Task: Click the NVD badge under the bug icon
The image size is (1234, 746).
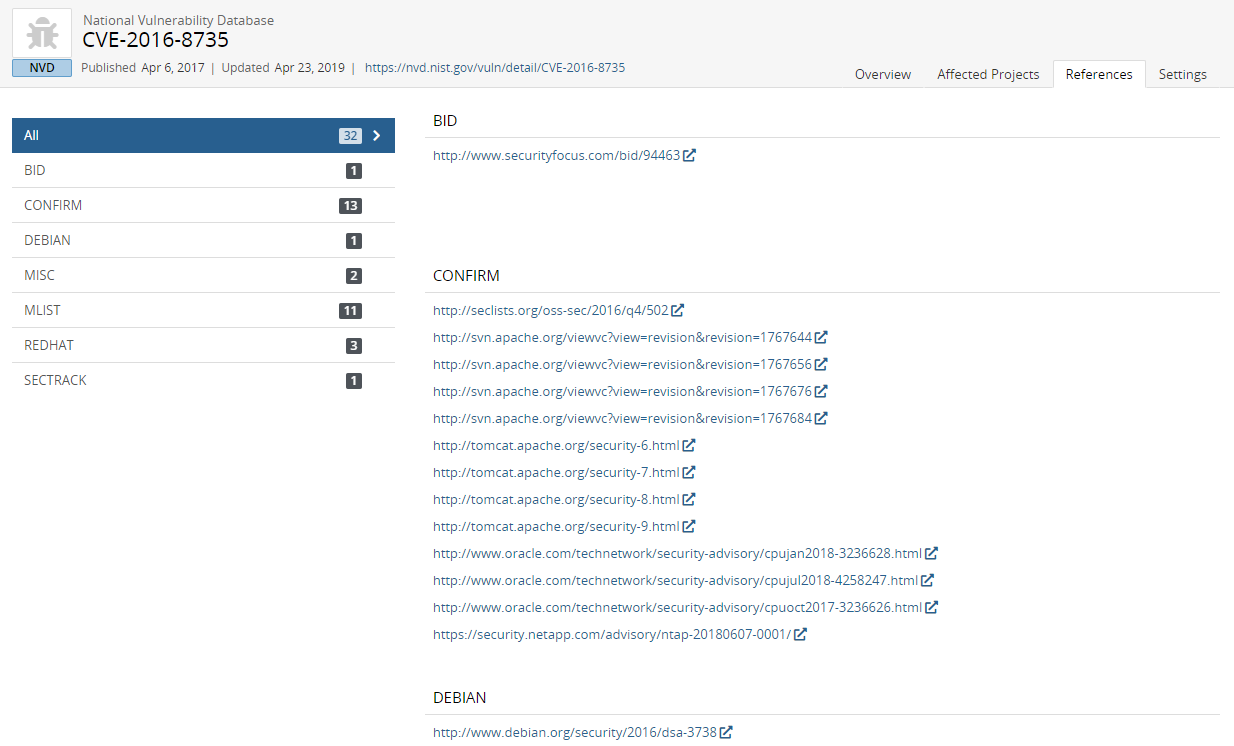Action: [x=41, y=67]
